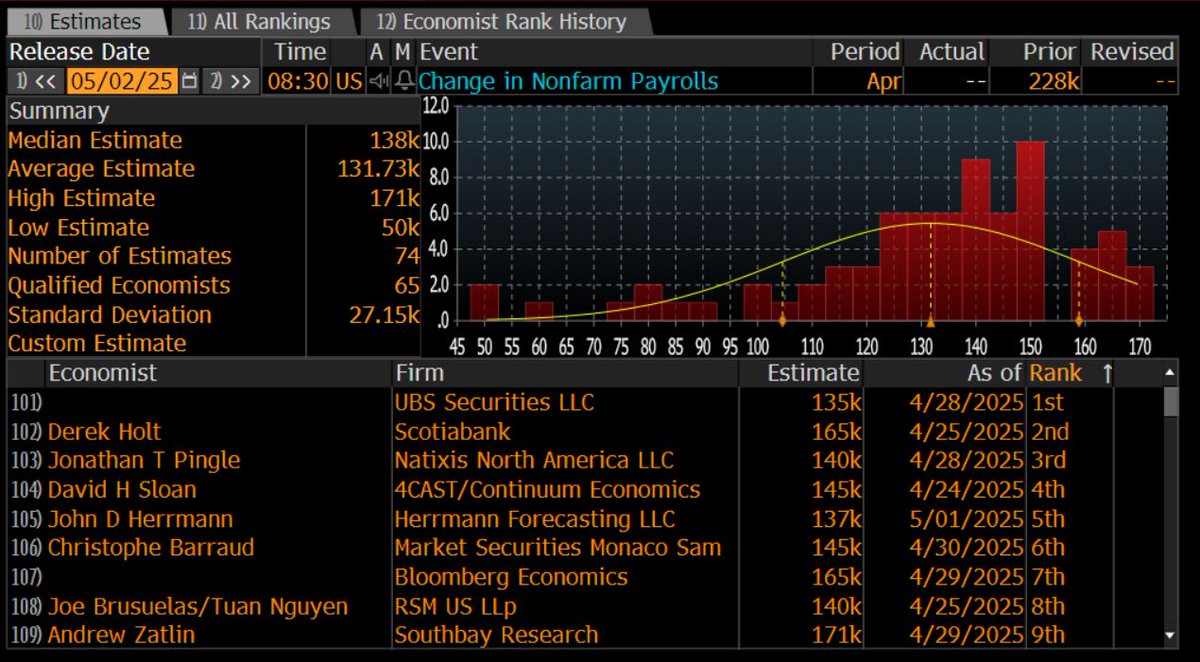
Task: Select David H Sloan economist
Action: 122,490
